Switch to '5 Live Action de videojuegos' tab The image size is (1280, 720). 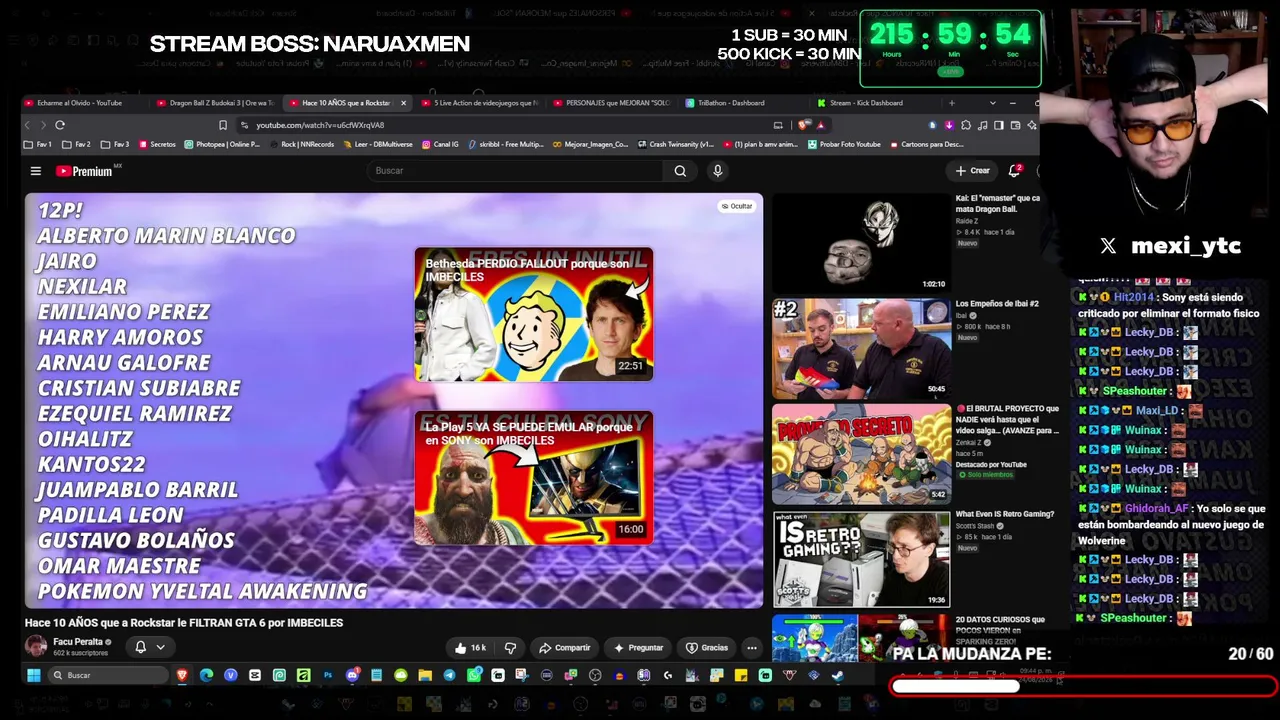point(480,103)
